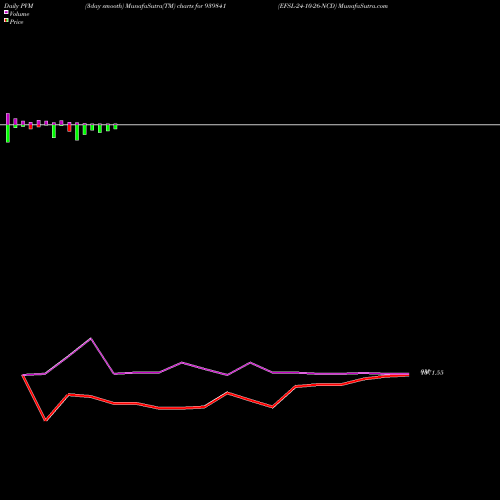Click the 3day smooth MunafaSutra chart title
Screen dimensions: 500x500
155,6
